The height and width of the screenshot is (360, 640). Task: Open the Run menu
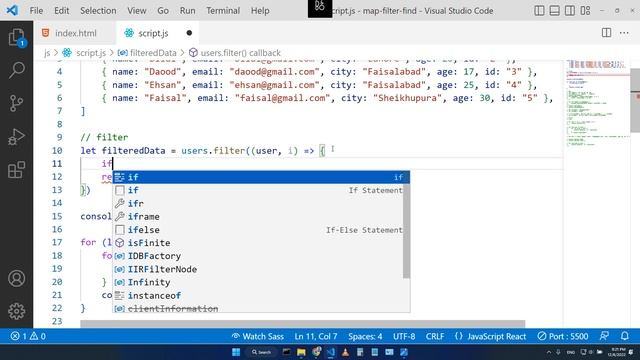pos(187,11)
